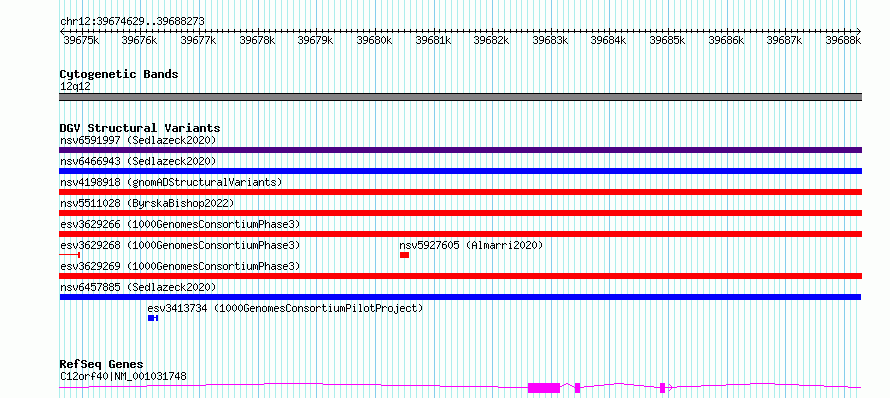Click the 39681k ruler tick label

tap(433, 40)
